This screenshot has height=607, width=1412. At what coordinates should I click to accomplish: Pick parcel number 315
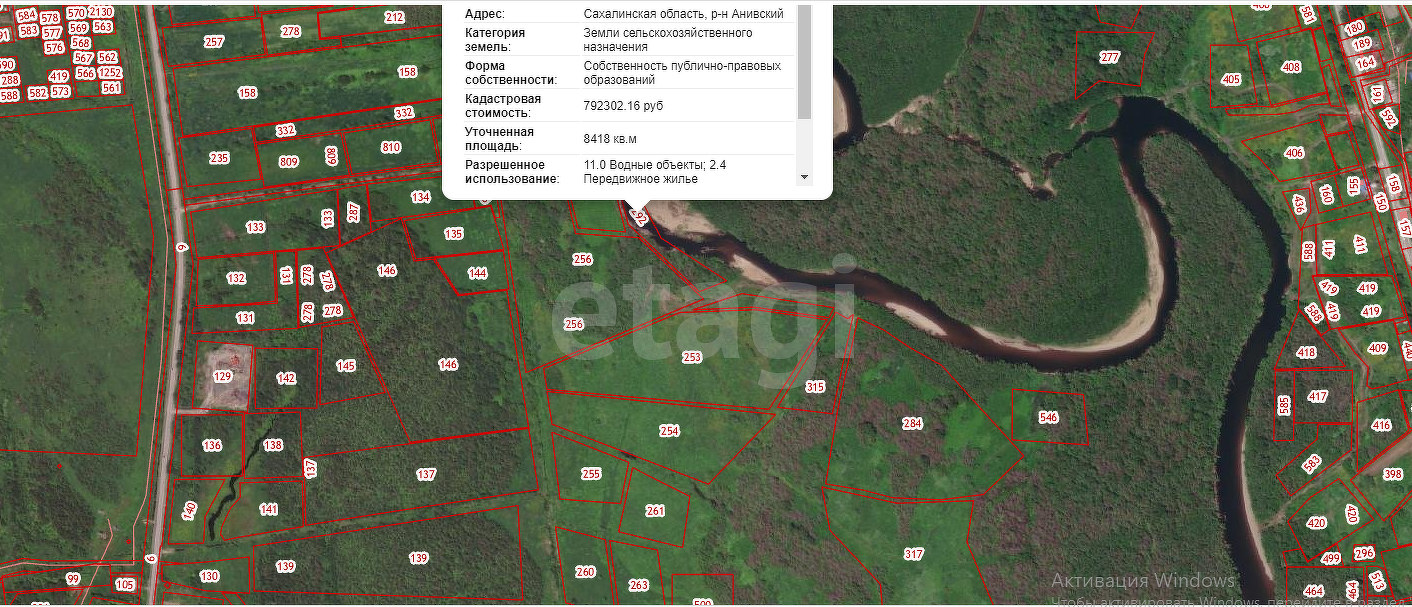[815, 386]
